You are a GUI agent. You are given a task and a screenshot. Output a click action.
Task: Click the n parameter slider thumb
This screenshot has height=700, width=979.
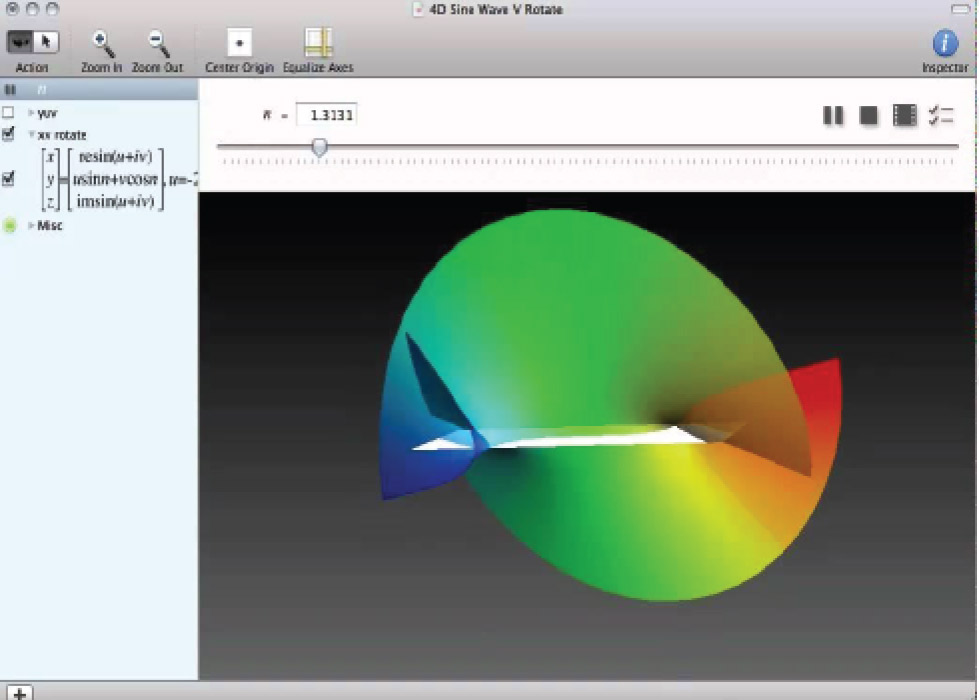pyautogui.click(x=320, y=147)
